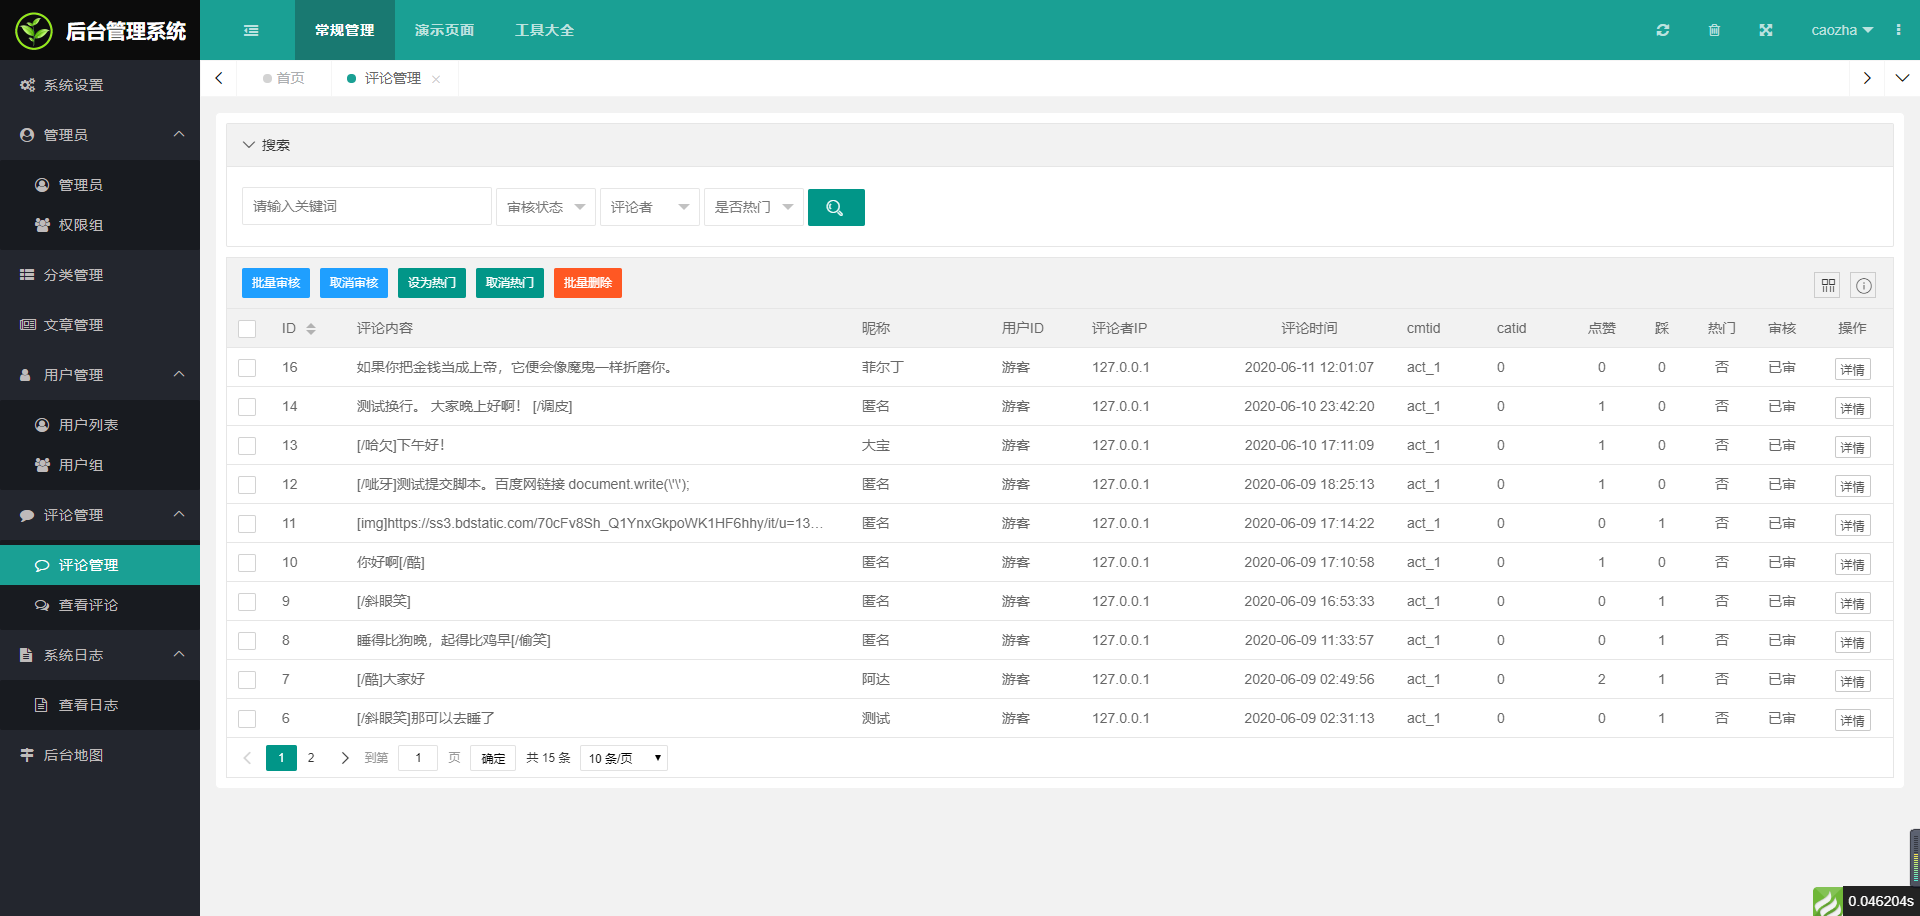This screenshot has width=1920, height=916.
Task: Click the table info circle icon
Action: coord(1863,285)
